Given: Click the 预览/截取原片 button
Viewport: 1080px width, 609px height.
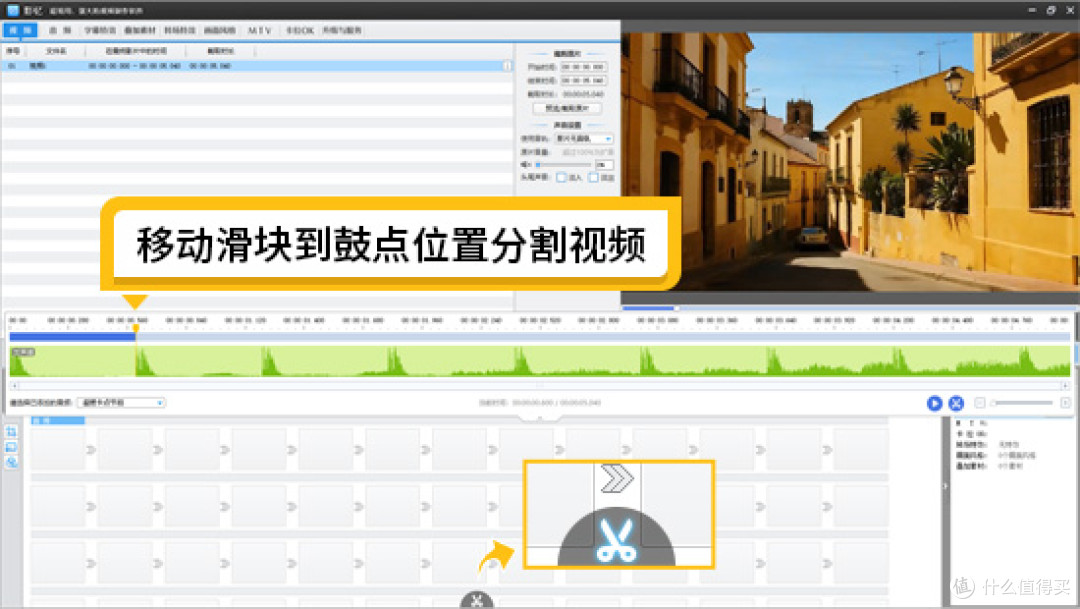Looking at the screenshot, I should tap(567, 108).
